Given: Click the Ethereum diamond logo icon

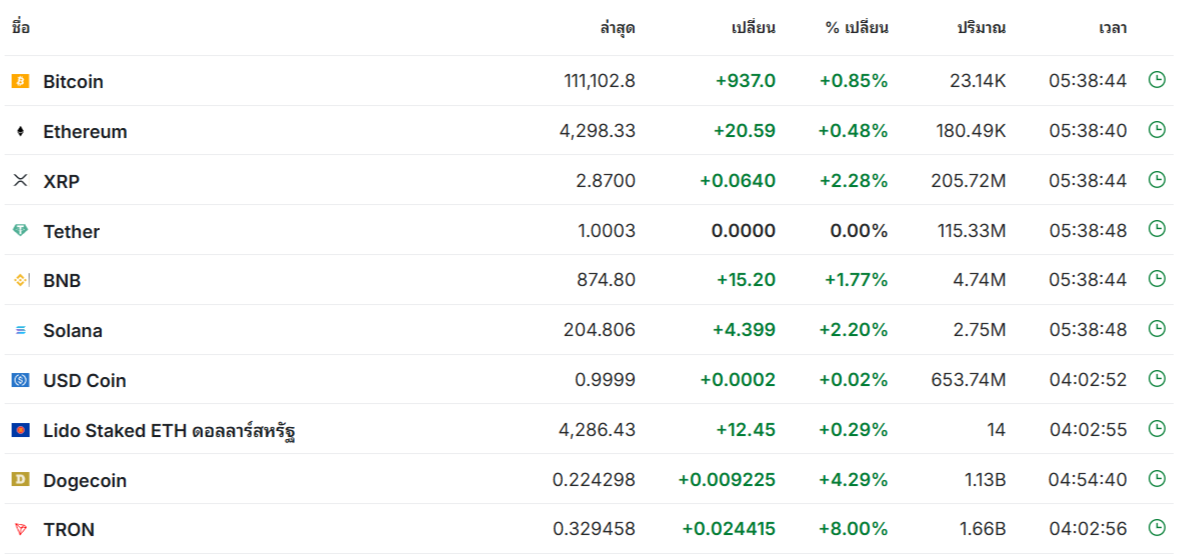Looking at the screenshot, I should pos(20,132).
